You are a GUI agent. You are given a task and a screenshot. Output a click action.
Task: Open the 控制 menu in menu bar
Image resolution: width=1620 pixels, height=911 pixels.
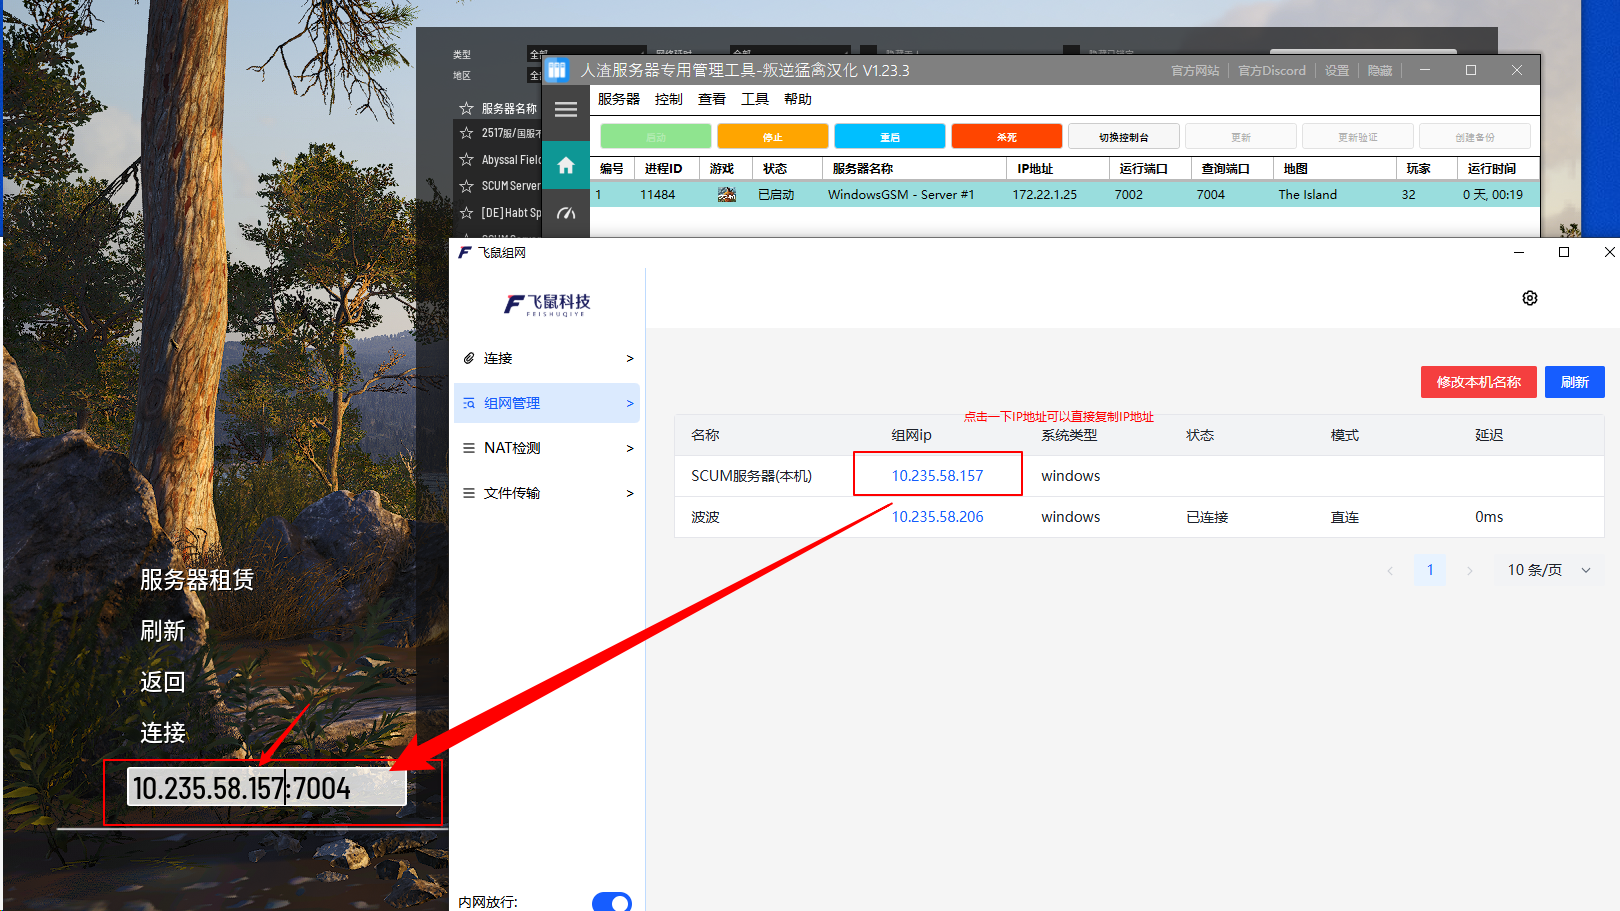[668, 99]
